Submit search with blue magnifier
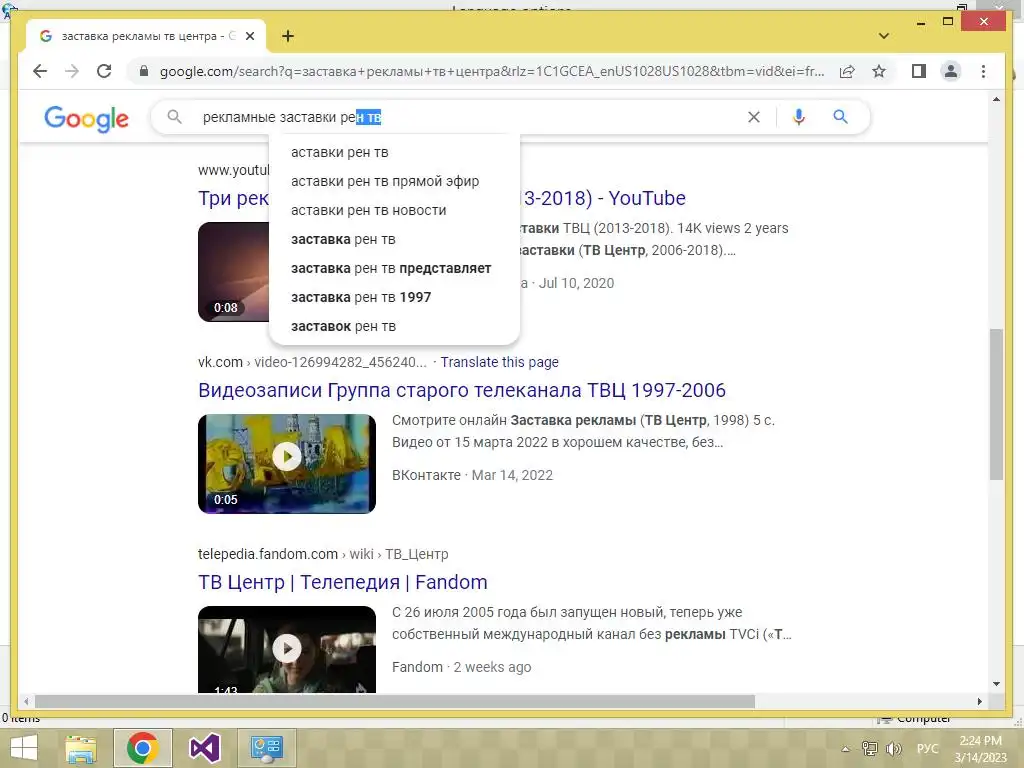 840,117
